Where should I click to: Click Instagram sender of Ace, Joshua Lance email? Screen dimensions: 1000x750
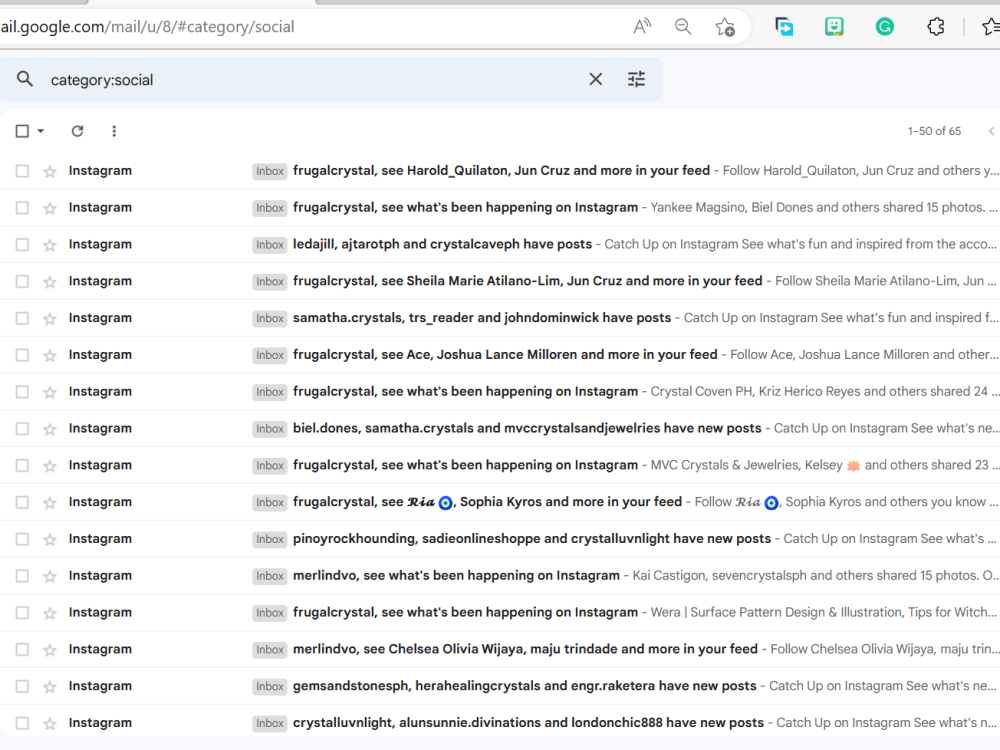[x=100, y=355]
